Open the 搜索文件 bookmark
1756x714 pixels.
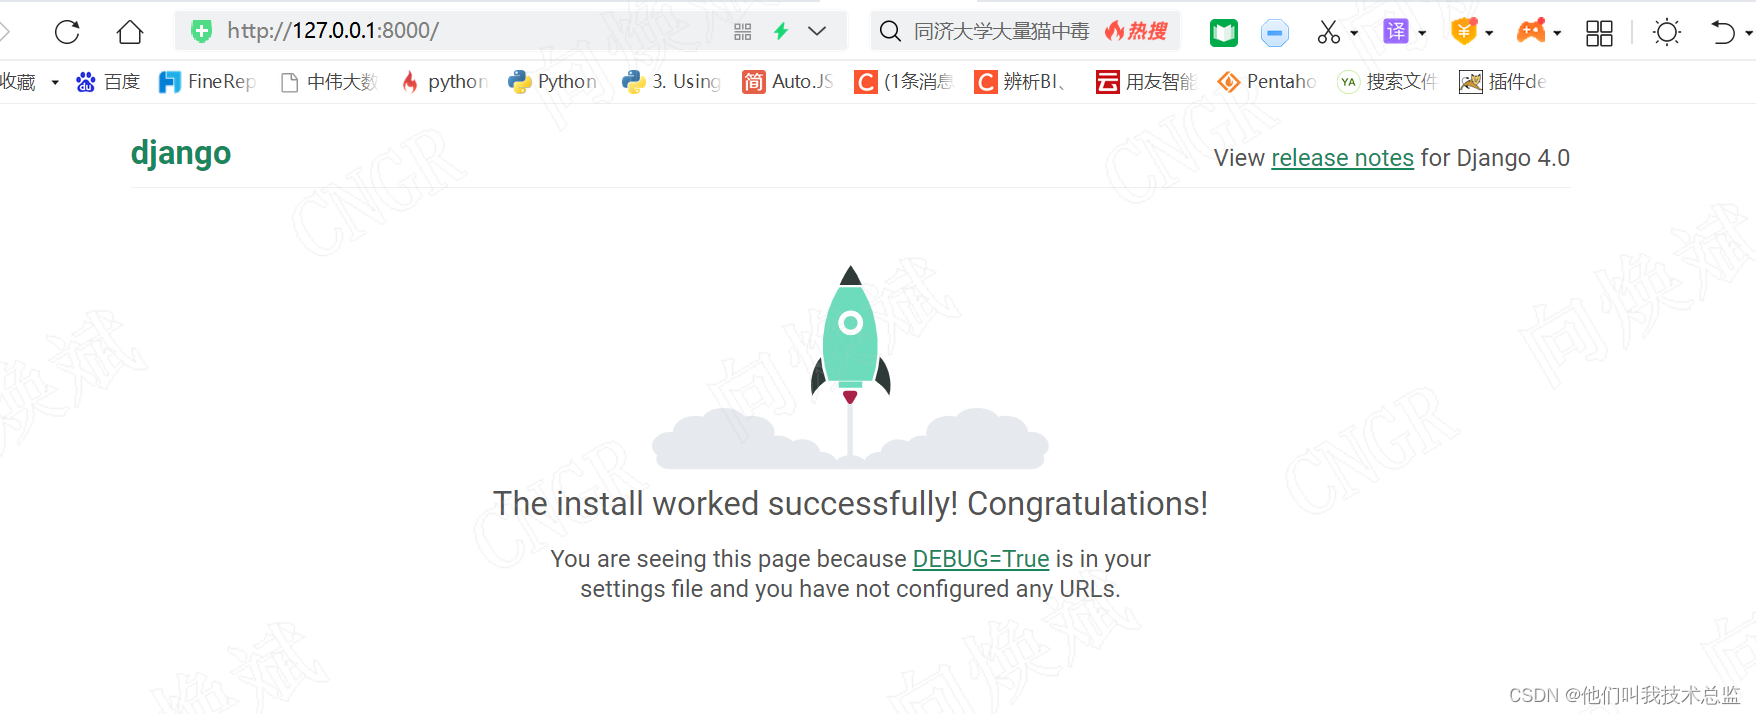[x=1388, y=82]
